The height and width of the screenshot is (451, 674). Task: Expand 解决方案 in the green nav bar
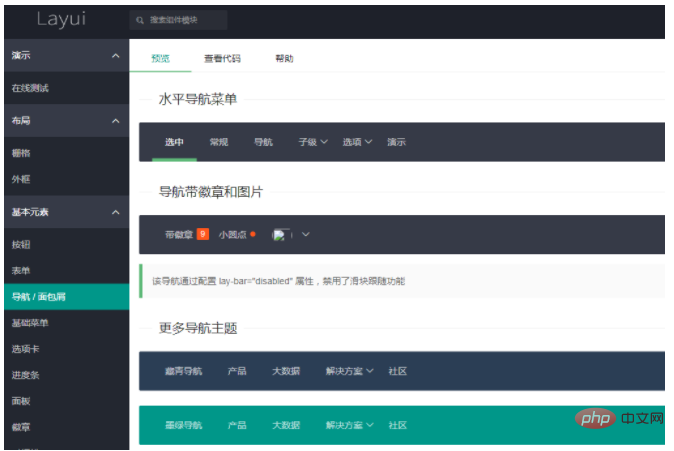[x=349, y=426]
